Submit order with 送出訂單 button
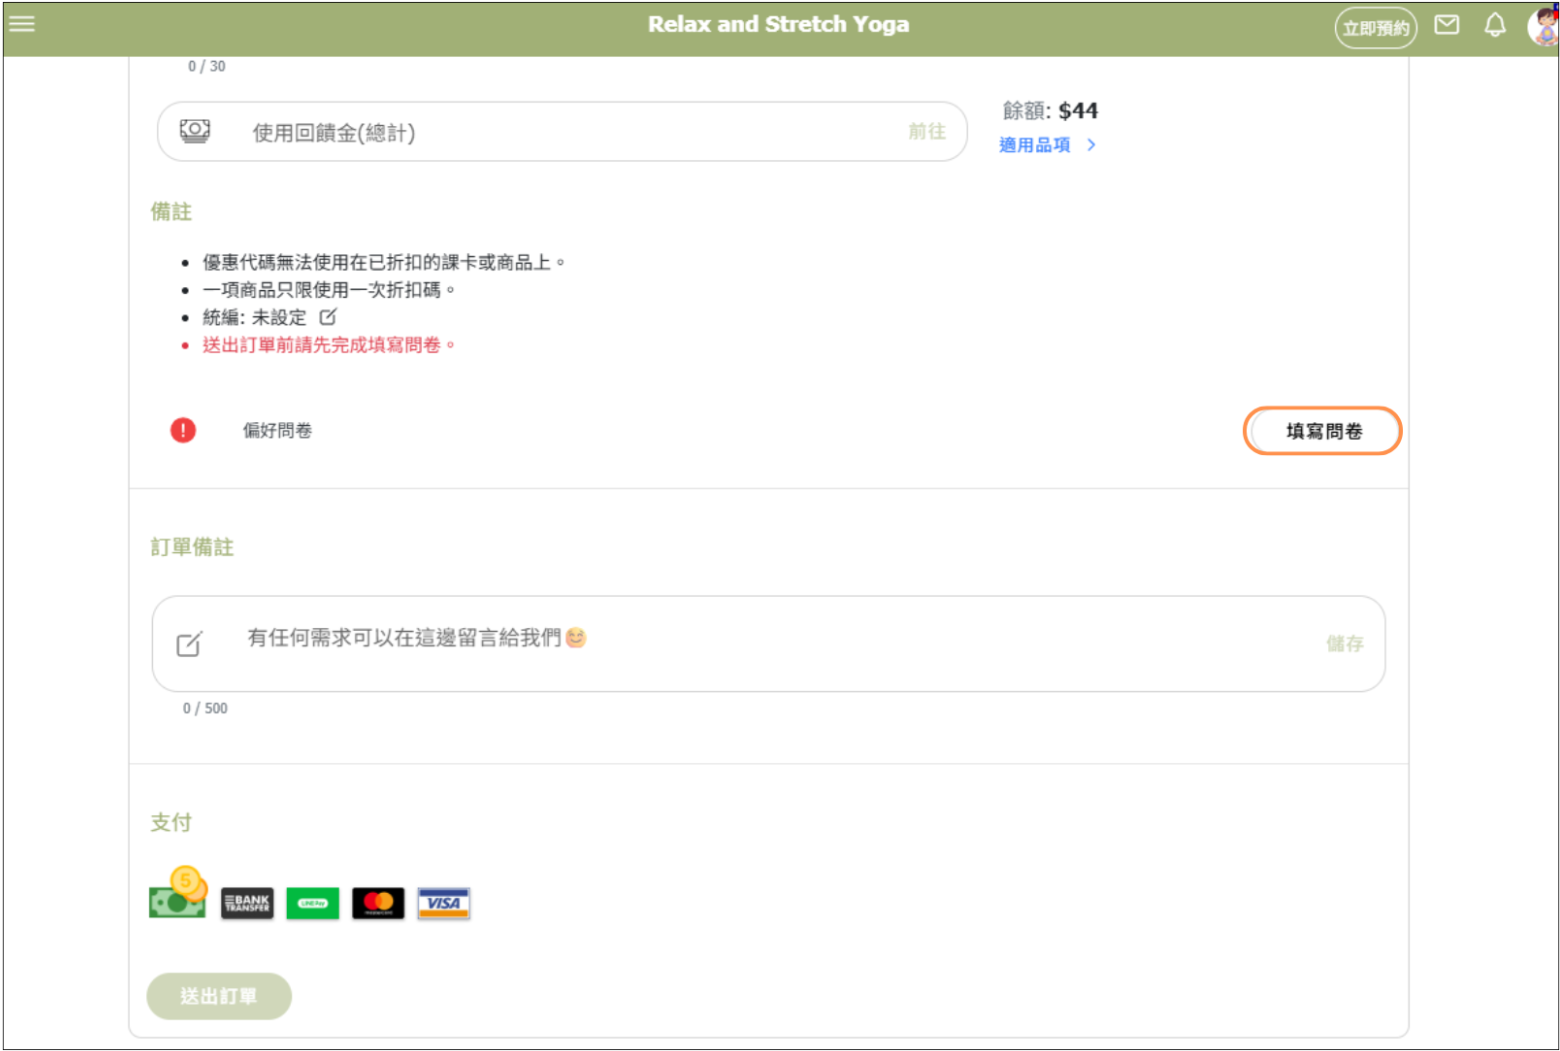The height and width of the screenshot is (1051, 1560). pos(219,996)
